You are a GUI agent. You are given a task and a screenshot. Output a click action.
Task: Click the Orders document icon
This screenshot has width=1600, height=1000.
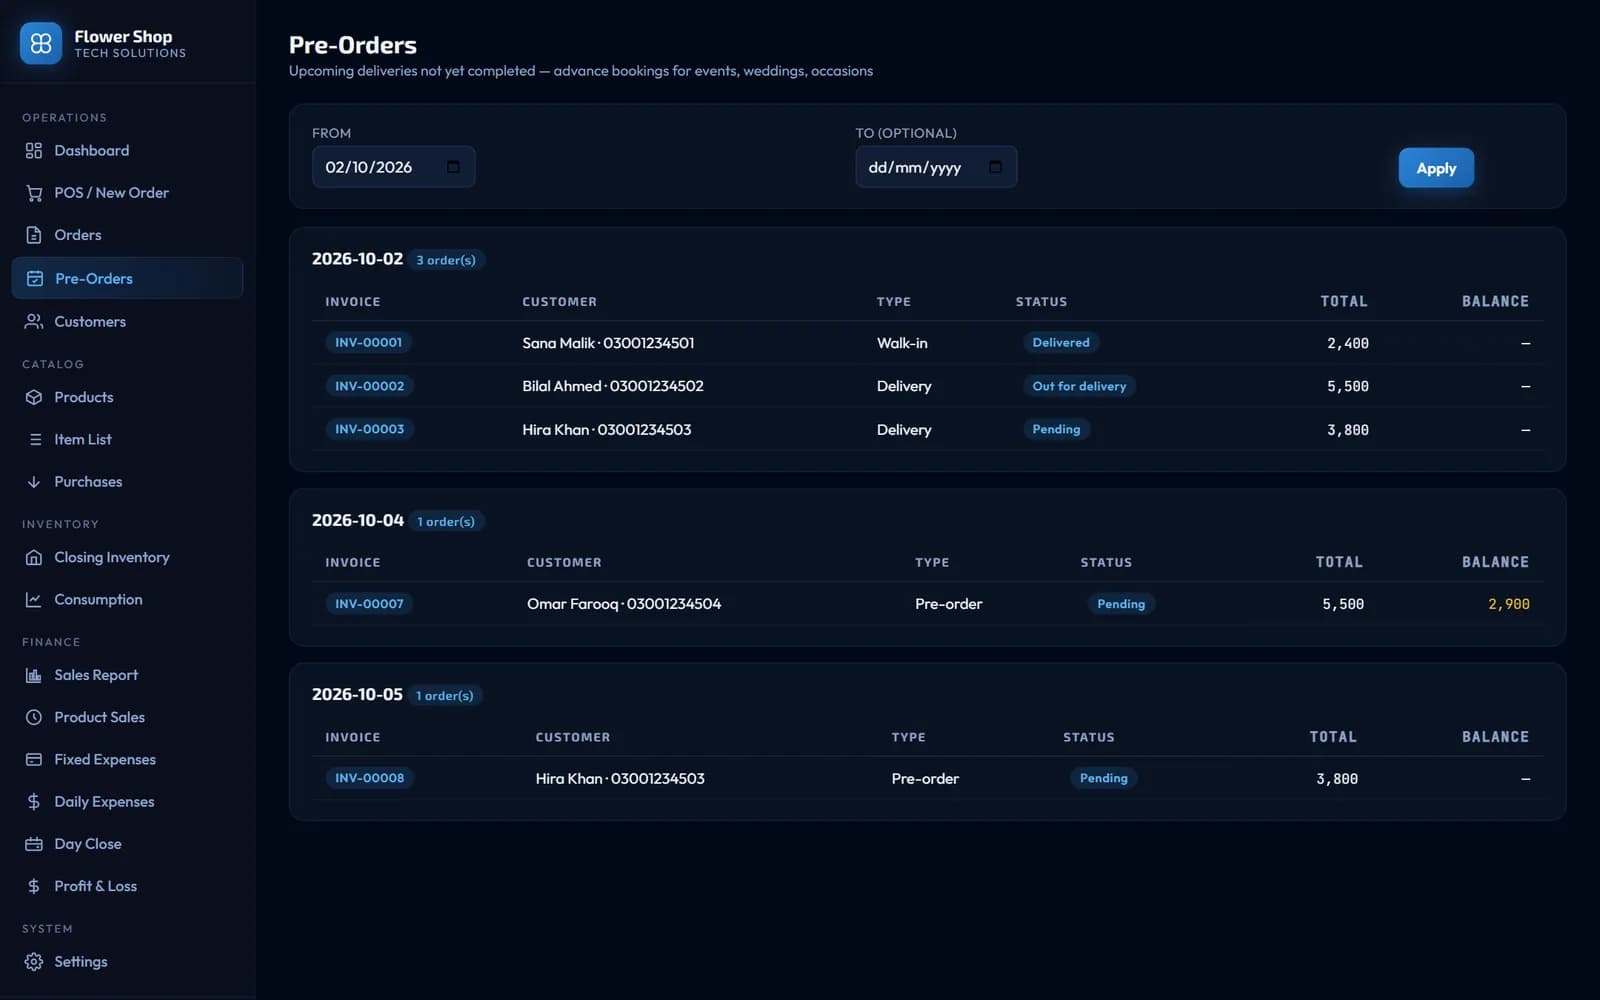34,235
